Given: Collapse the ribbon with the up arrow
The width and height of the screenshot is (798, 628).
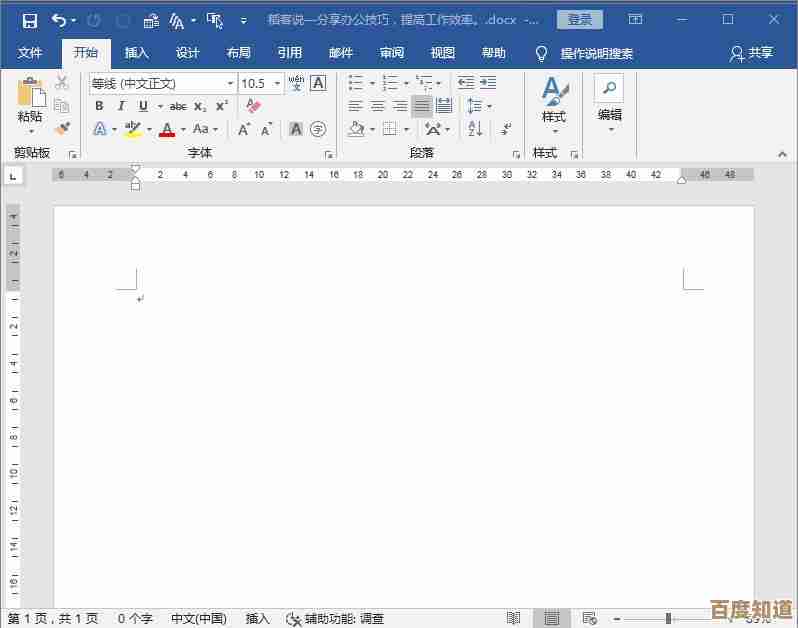Looking at the screenshot, I should (x=782, y=154).
